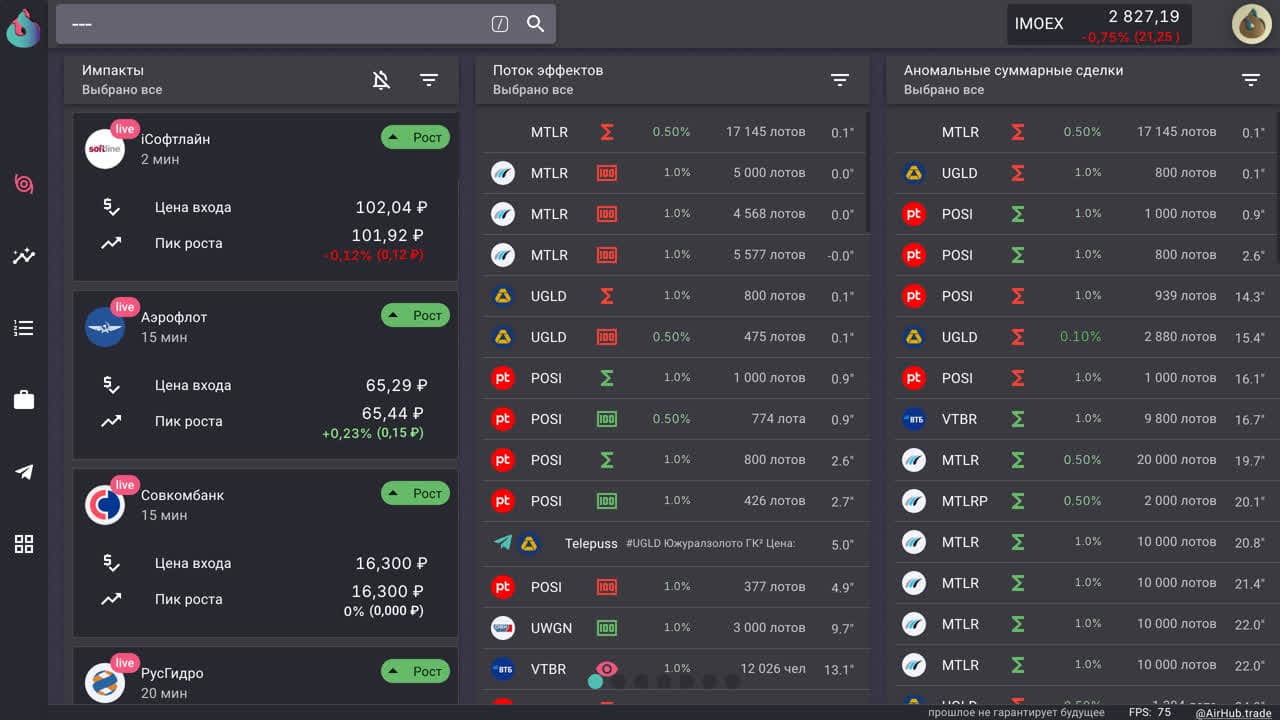Click FPS counter in status bar
The width and height of the screenshot is (1280, 720).
[x=1150, y=712]
